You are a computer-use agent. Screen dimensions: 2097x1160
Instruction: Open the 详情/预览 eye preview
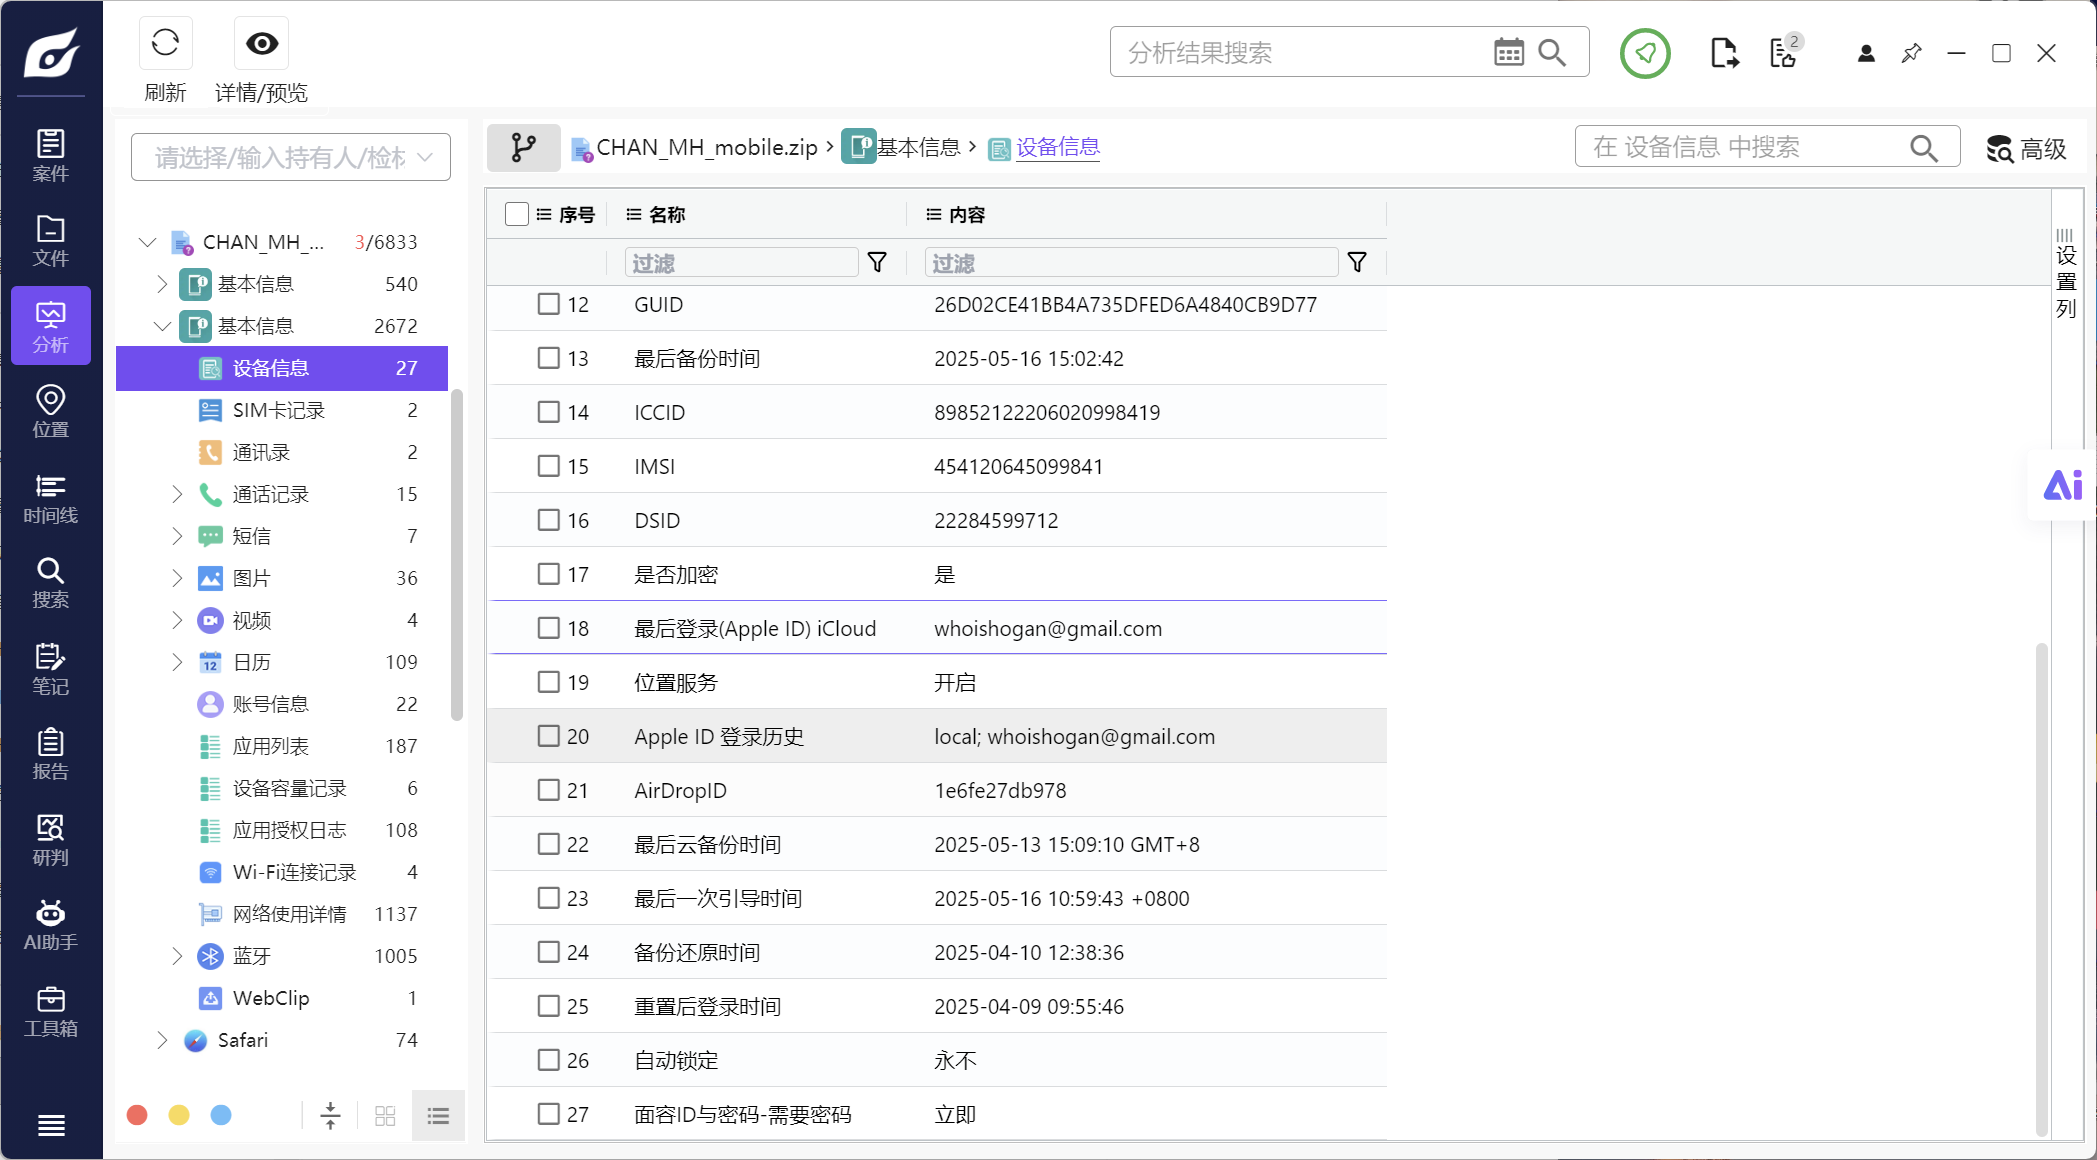(262, 43)
